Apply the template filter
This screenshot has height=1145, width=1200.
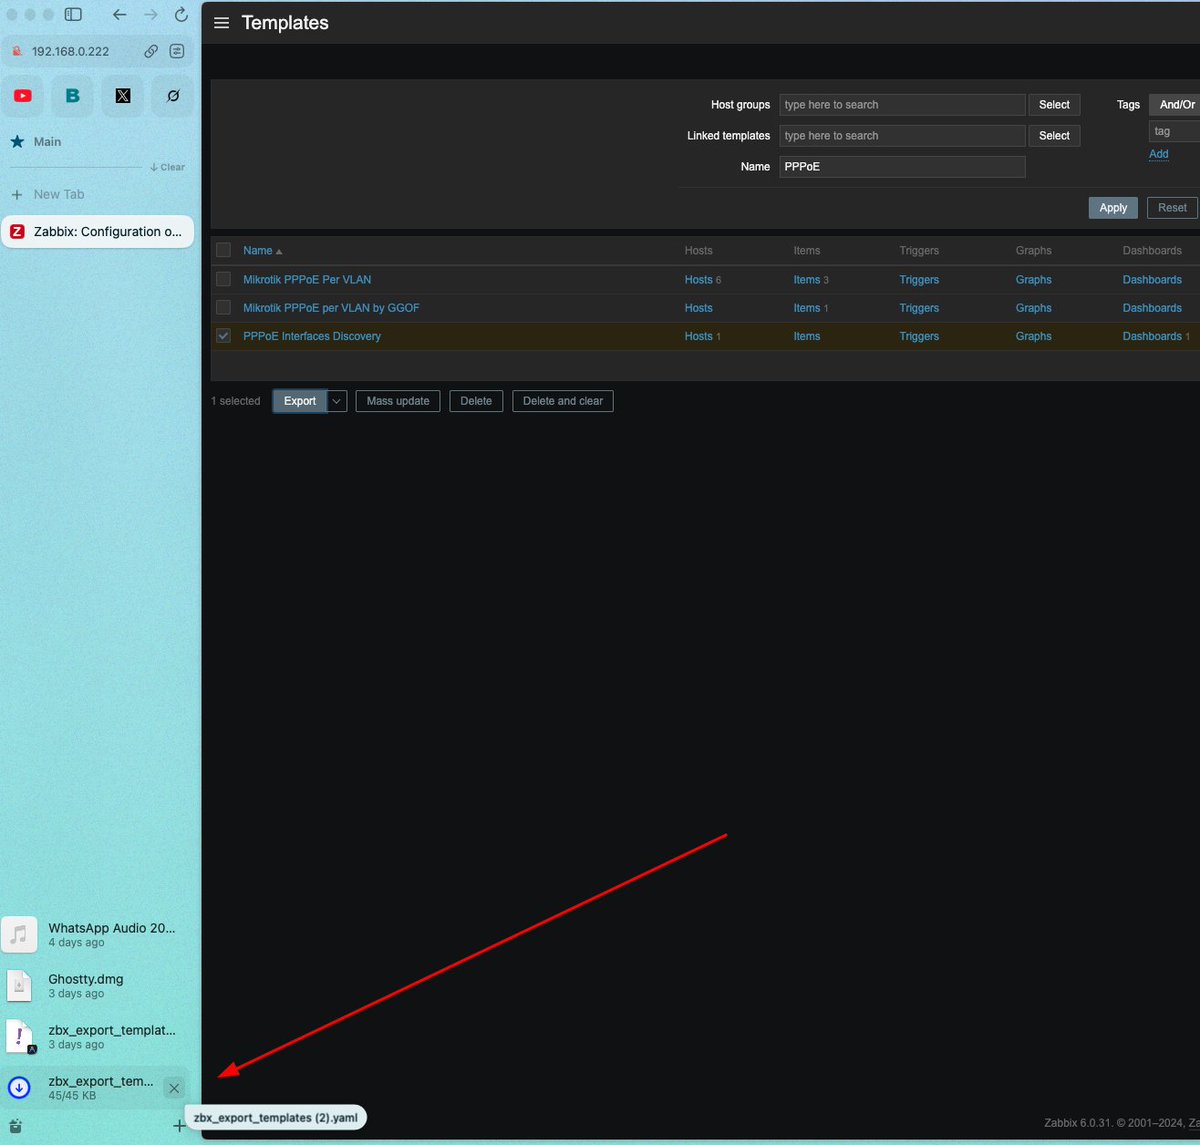pos(1113,207)
